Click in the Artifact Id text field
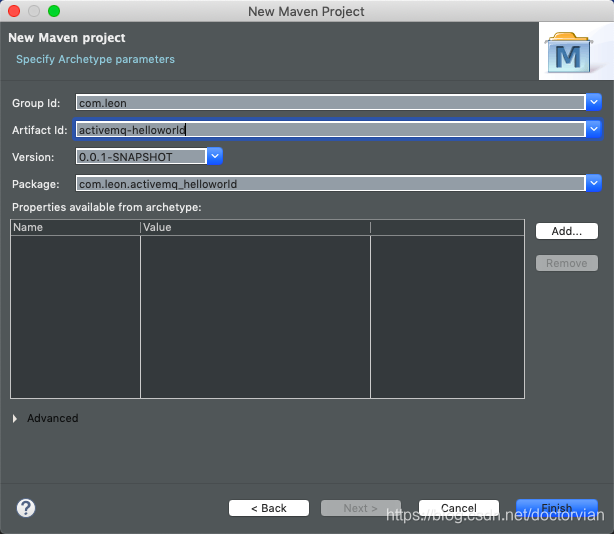614x534 pixels. tap(330, 129)
